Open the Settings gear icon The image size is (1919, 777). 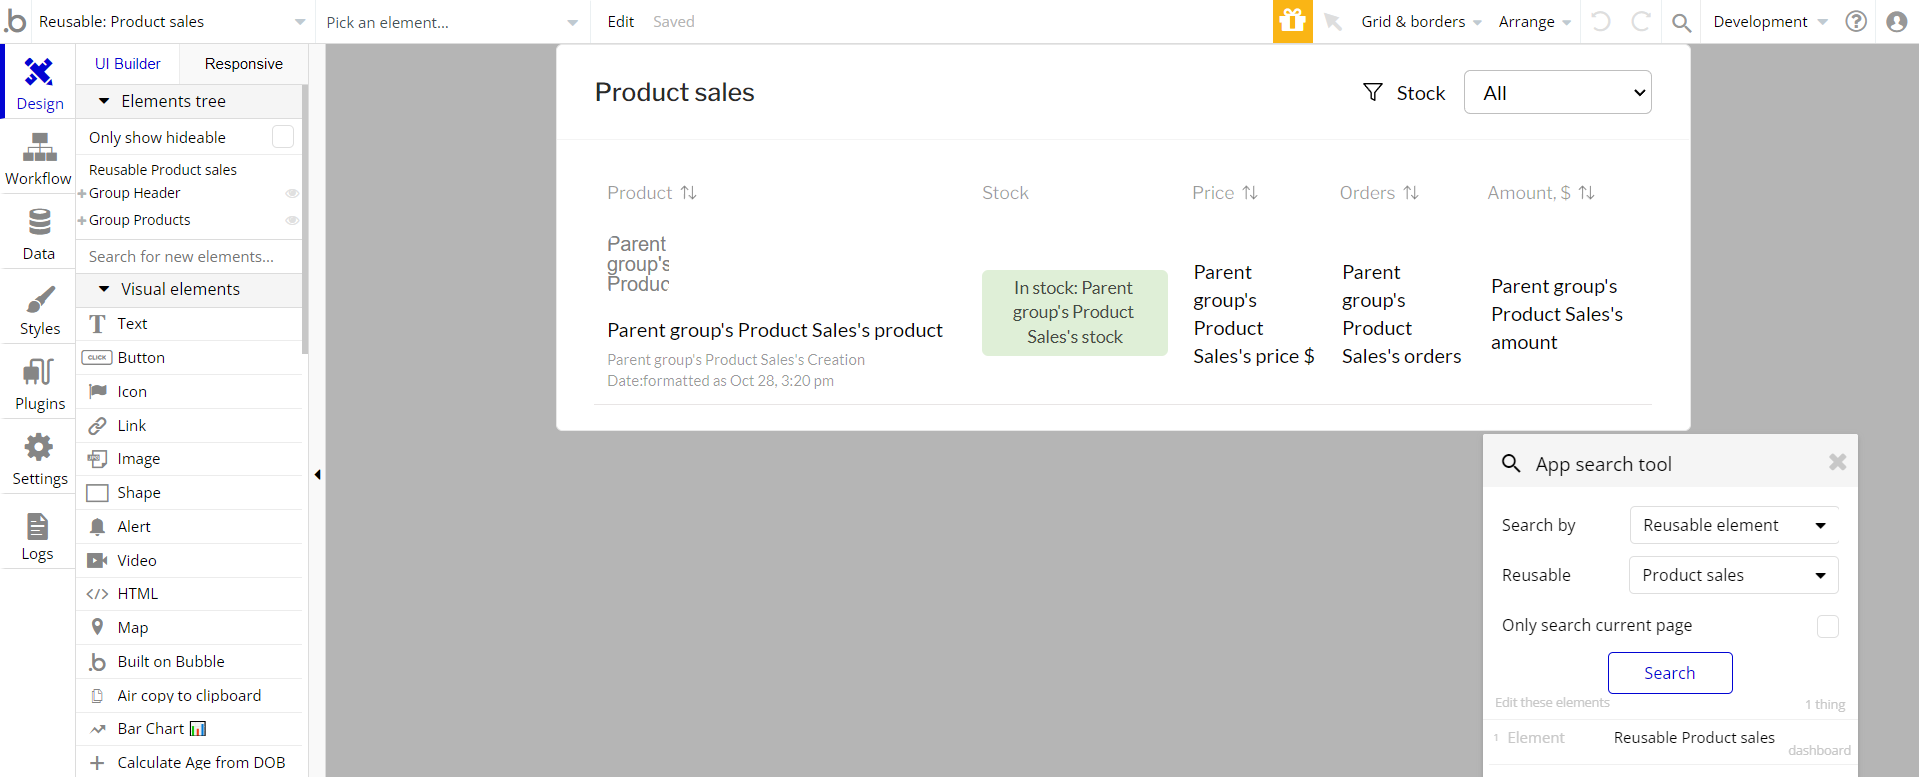coord(39,447)
